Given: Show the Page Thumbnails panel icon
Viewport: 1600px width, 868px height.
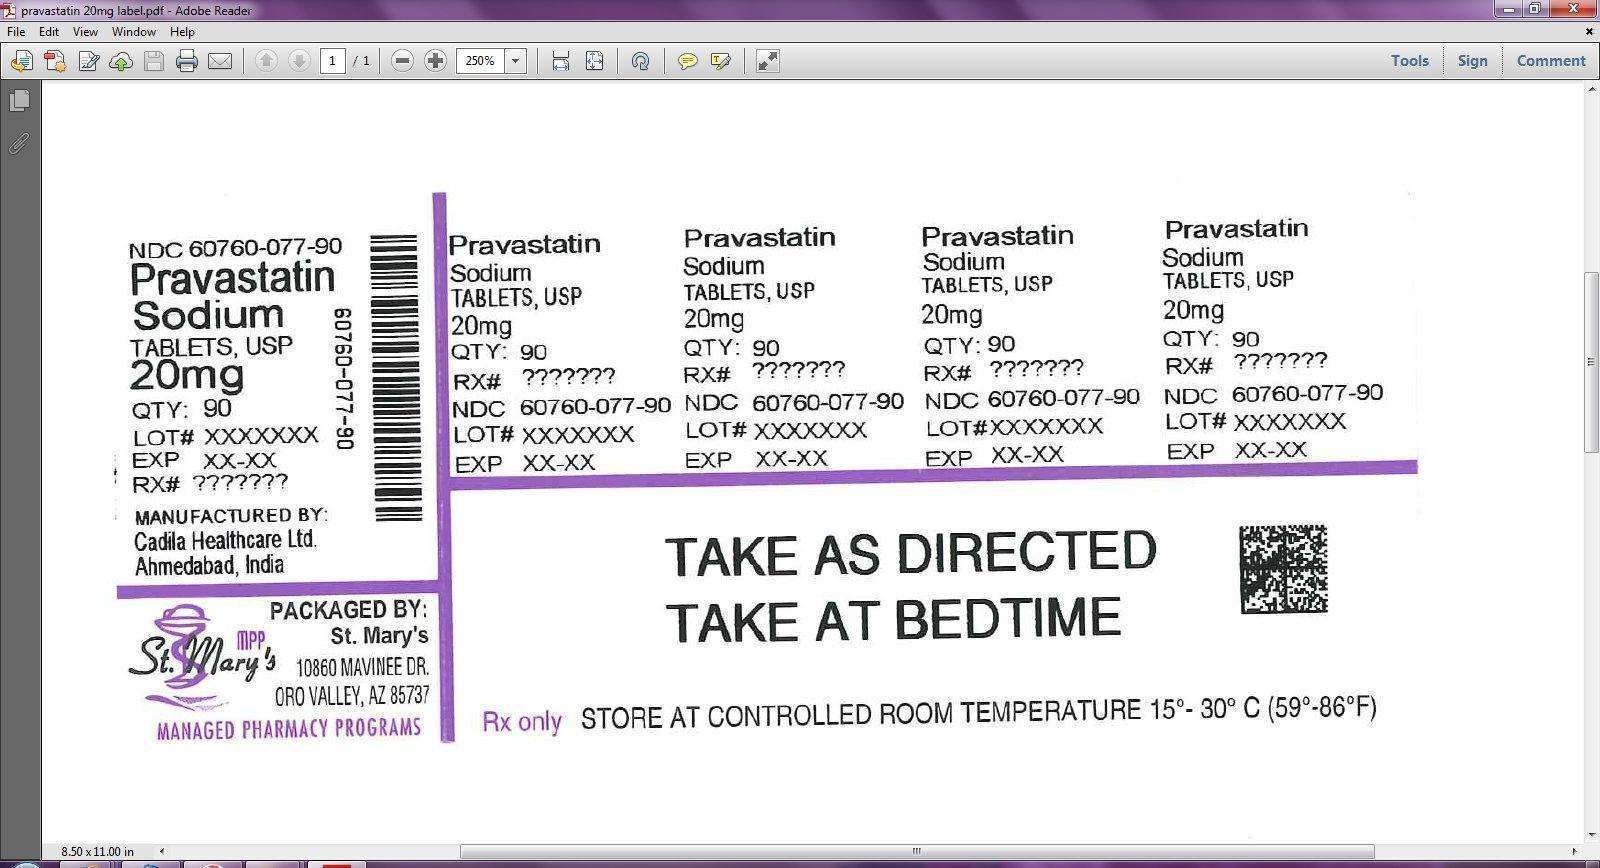Looking at the screenshot, I should tap(19, 100).
